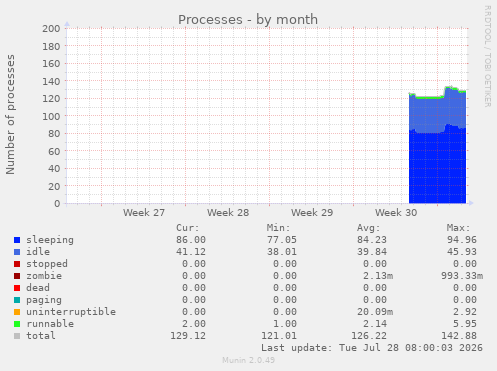Click the 'idle' legend label

[38, 252]
